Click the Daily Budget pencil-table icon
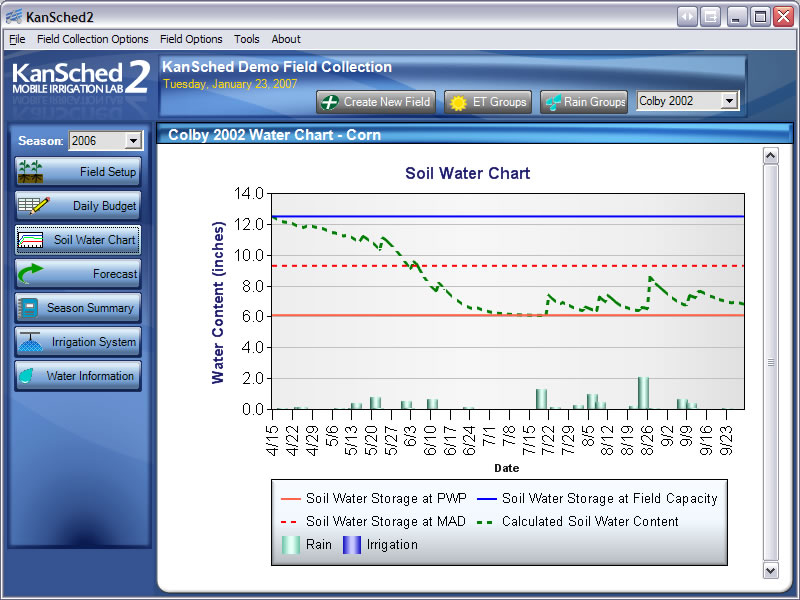The width and height of the screenshot is (800, 600). (x=34, y=206)
